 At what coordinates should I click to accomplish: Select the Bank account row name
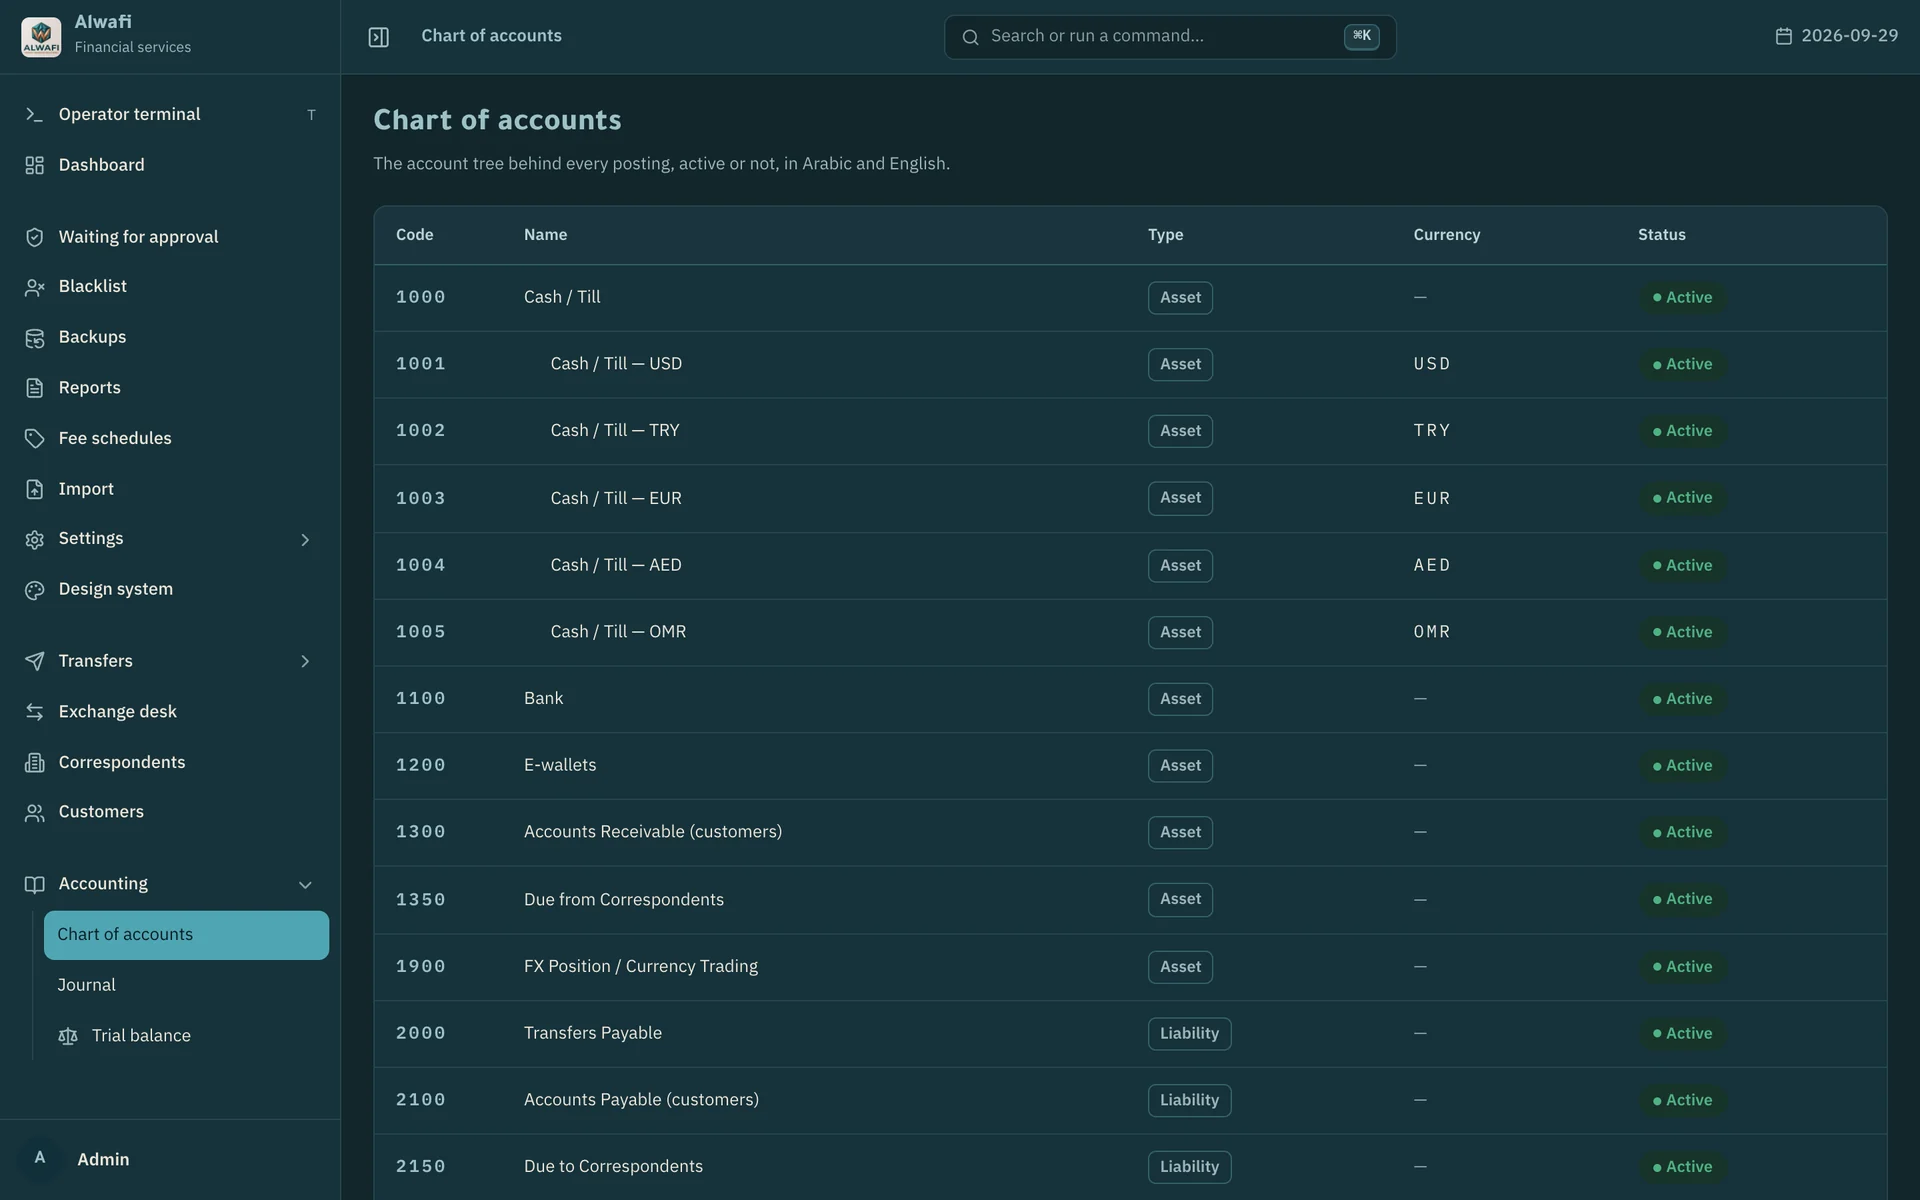click(543, 699)
